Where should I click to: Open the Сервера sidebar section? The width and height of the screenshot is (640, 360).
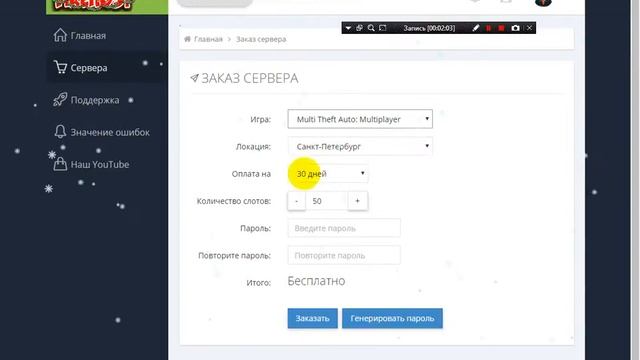pos(89,68)
